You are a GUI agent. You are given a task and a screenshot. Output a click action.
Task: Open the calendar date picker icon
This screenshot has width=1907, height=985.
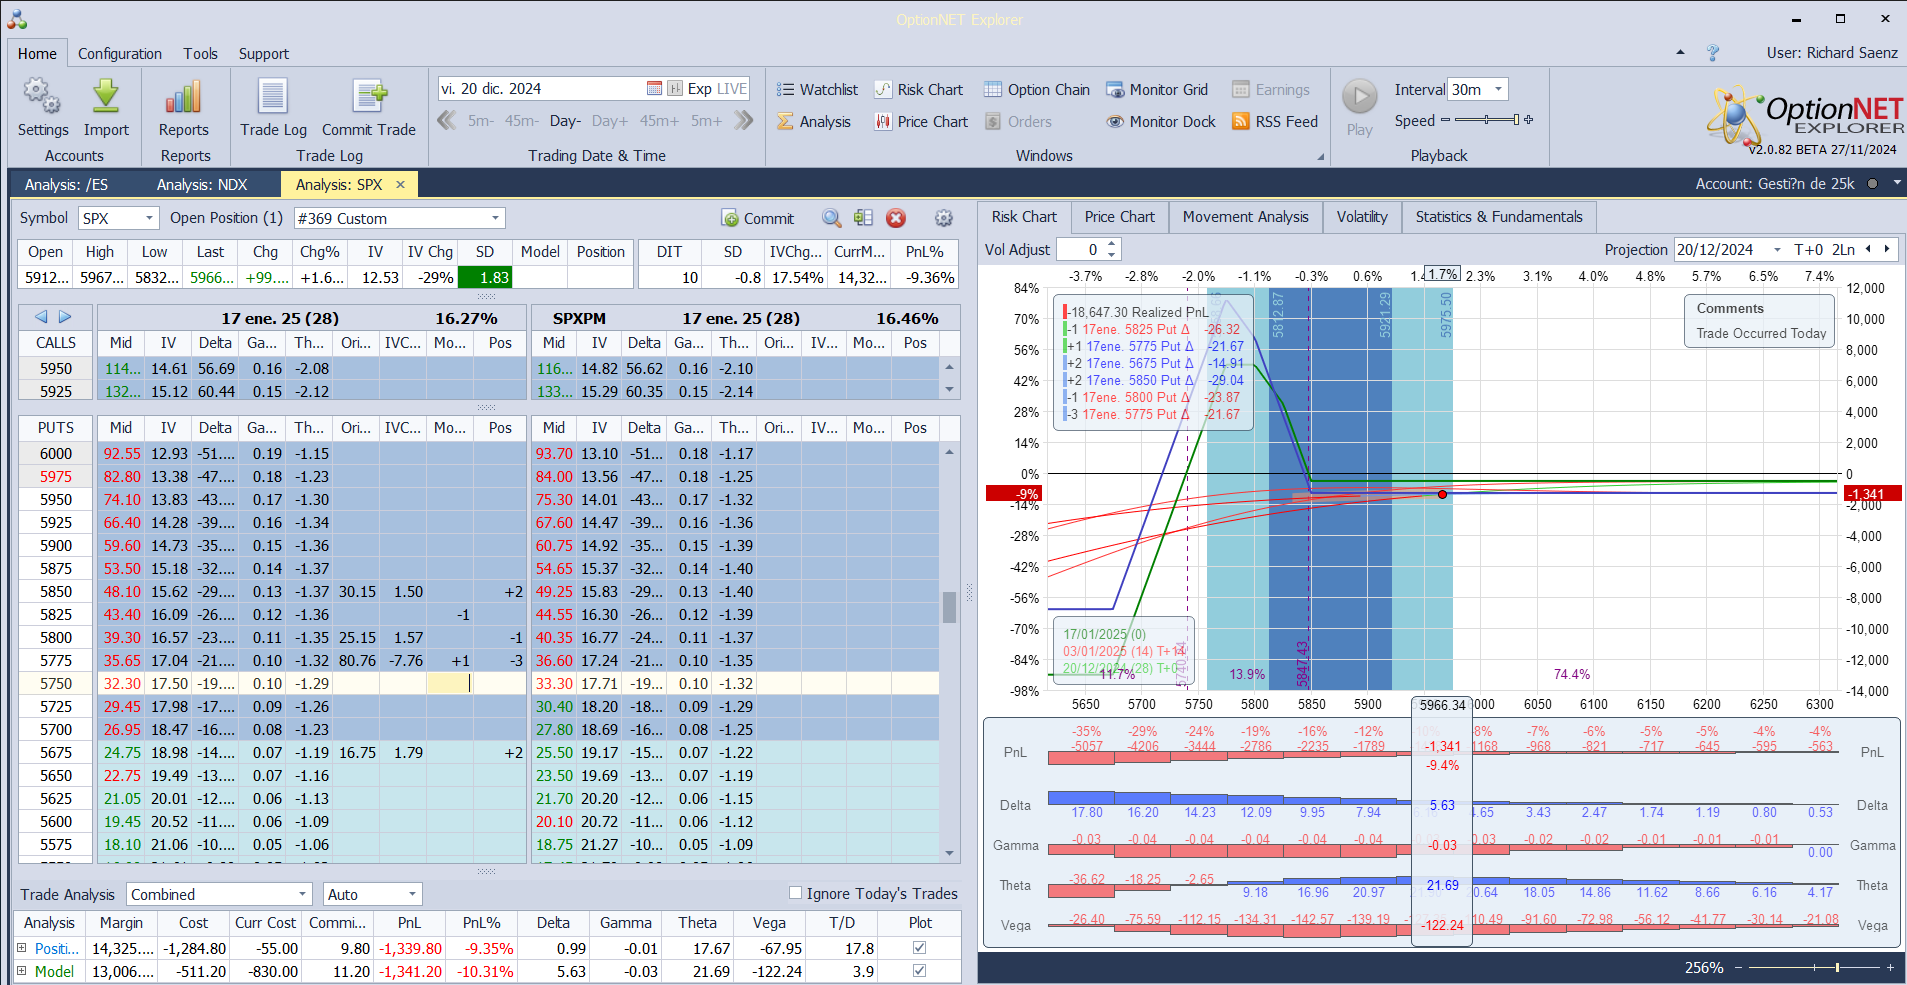click(x=654, y=89)
